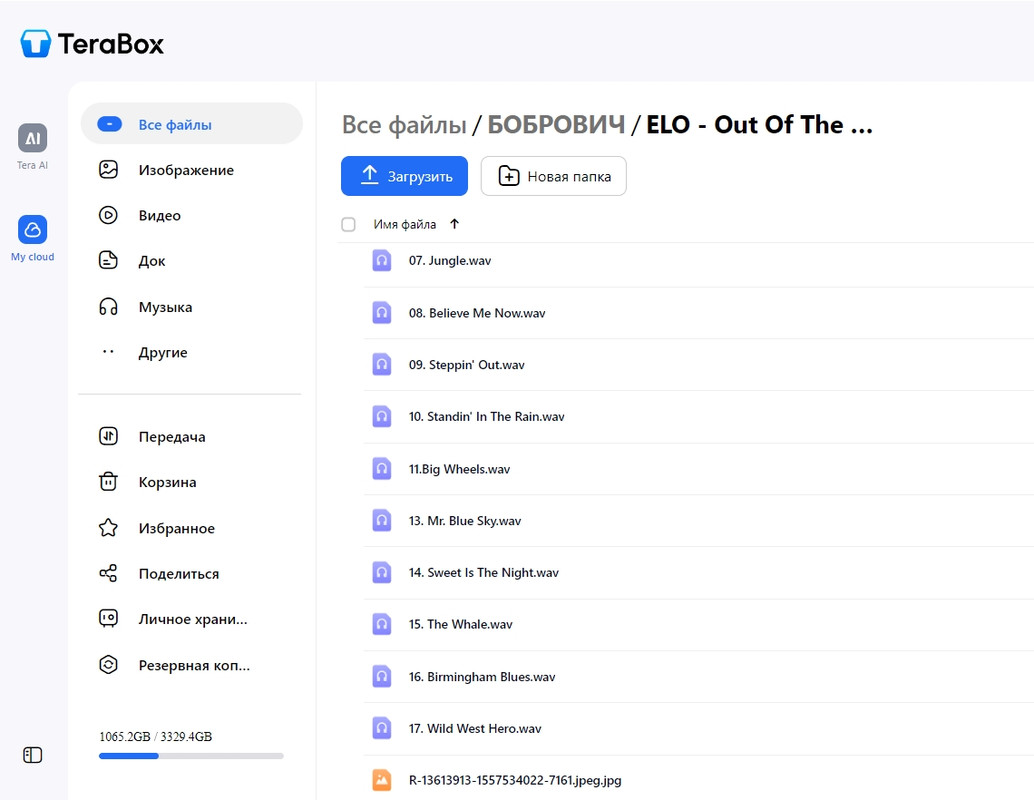Click audio icon next to 17. Wild West Hero.wav
The width and height of the screenshot is (1034, 800).
382,728
